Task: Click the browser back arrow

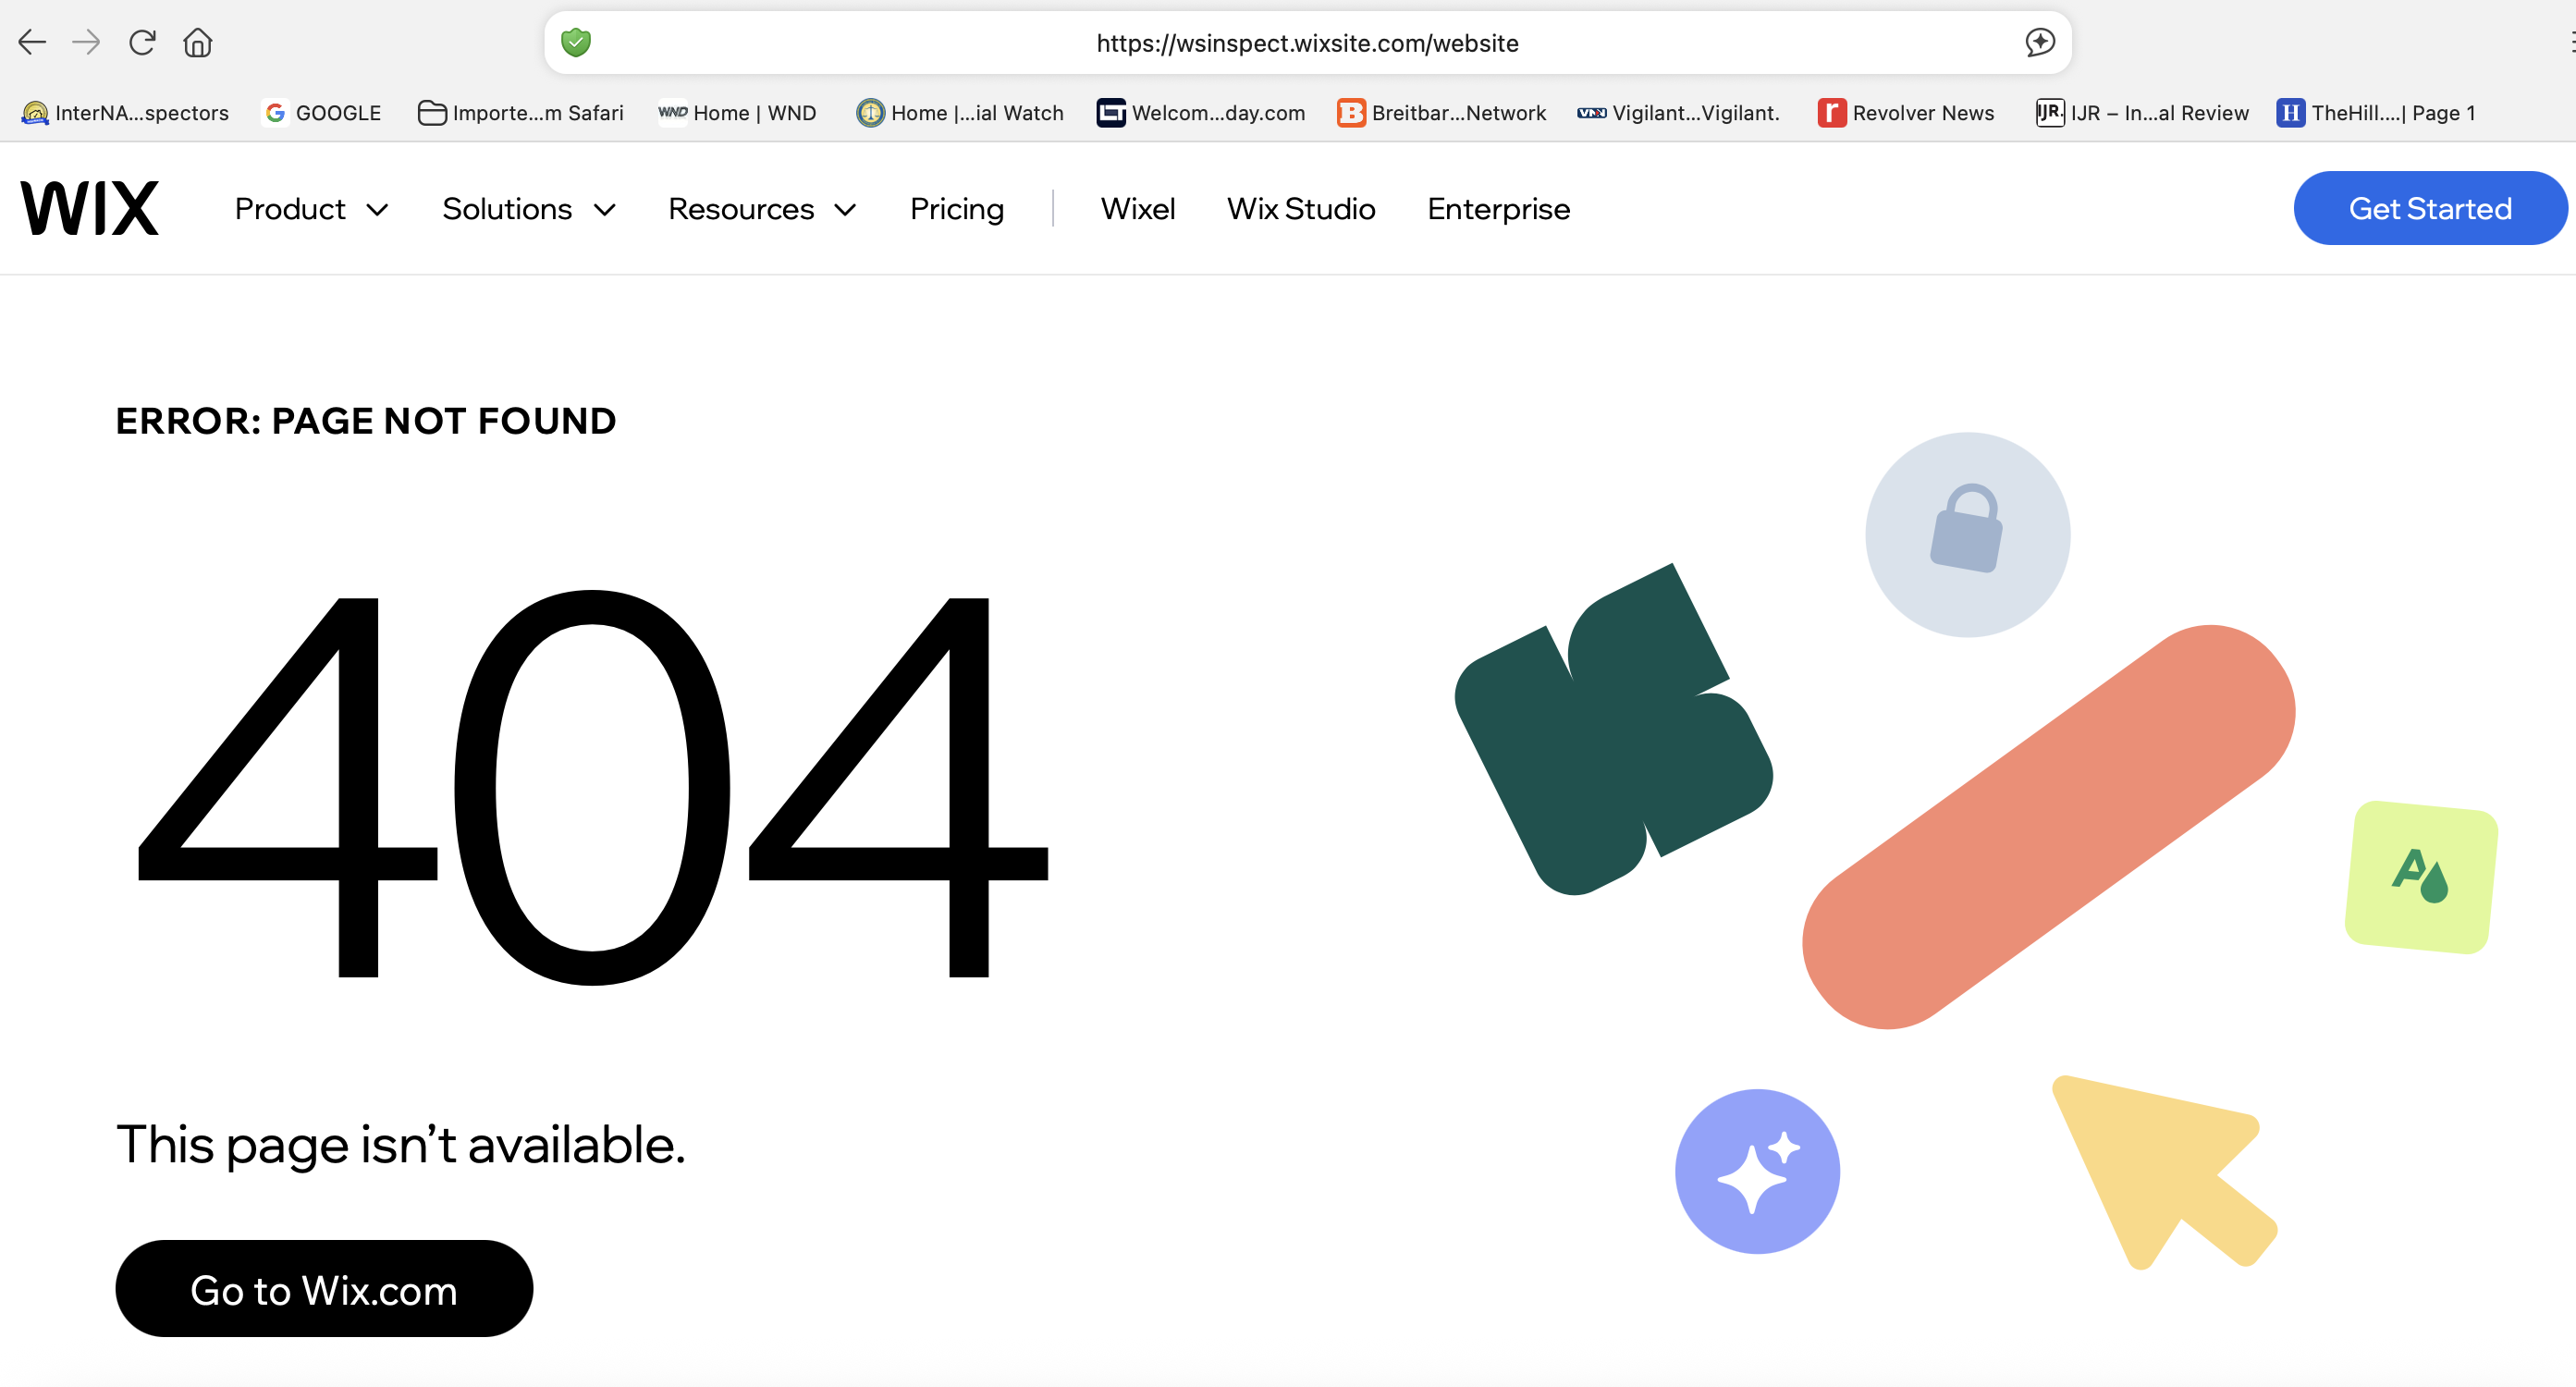Action: tap(32, 42)
